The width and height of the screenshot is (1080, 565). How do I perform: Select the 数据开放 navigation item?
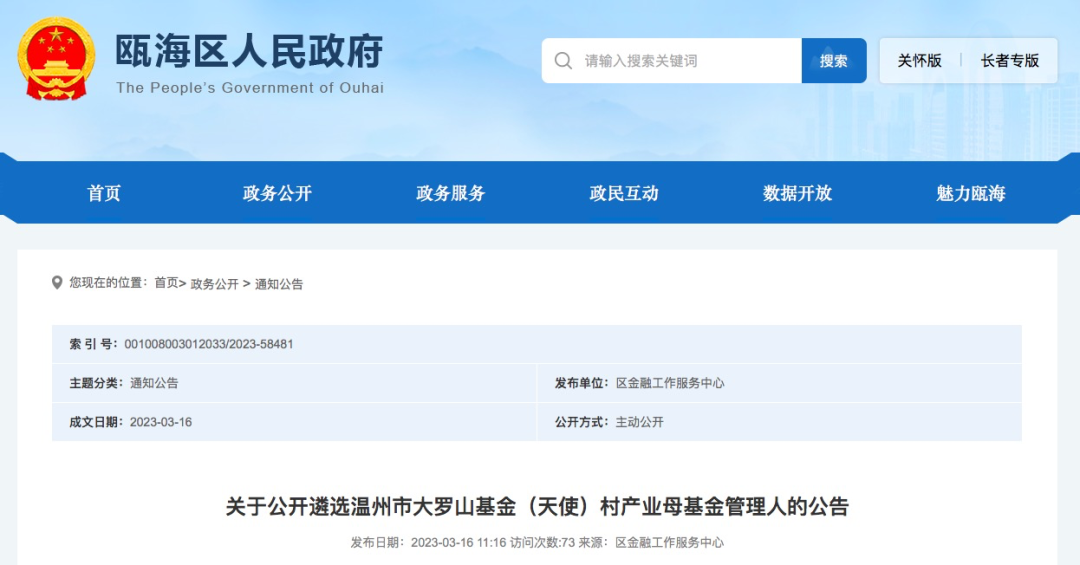click(797, 193)
